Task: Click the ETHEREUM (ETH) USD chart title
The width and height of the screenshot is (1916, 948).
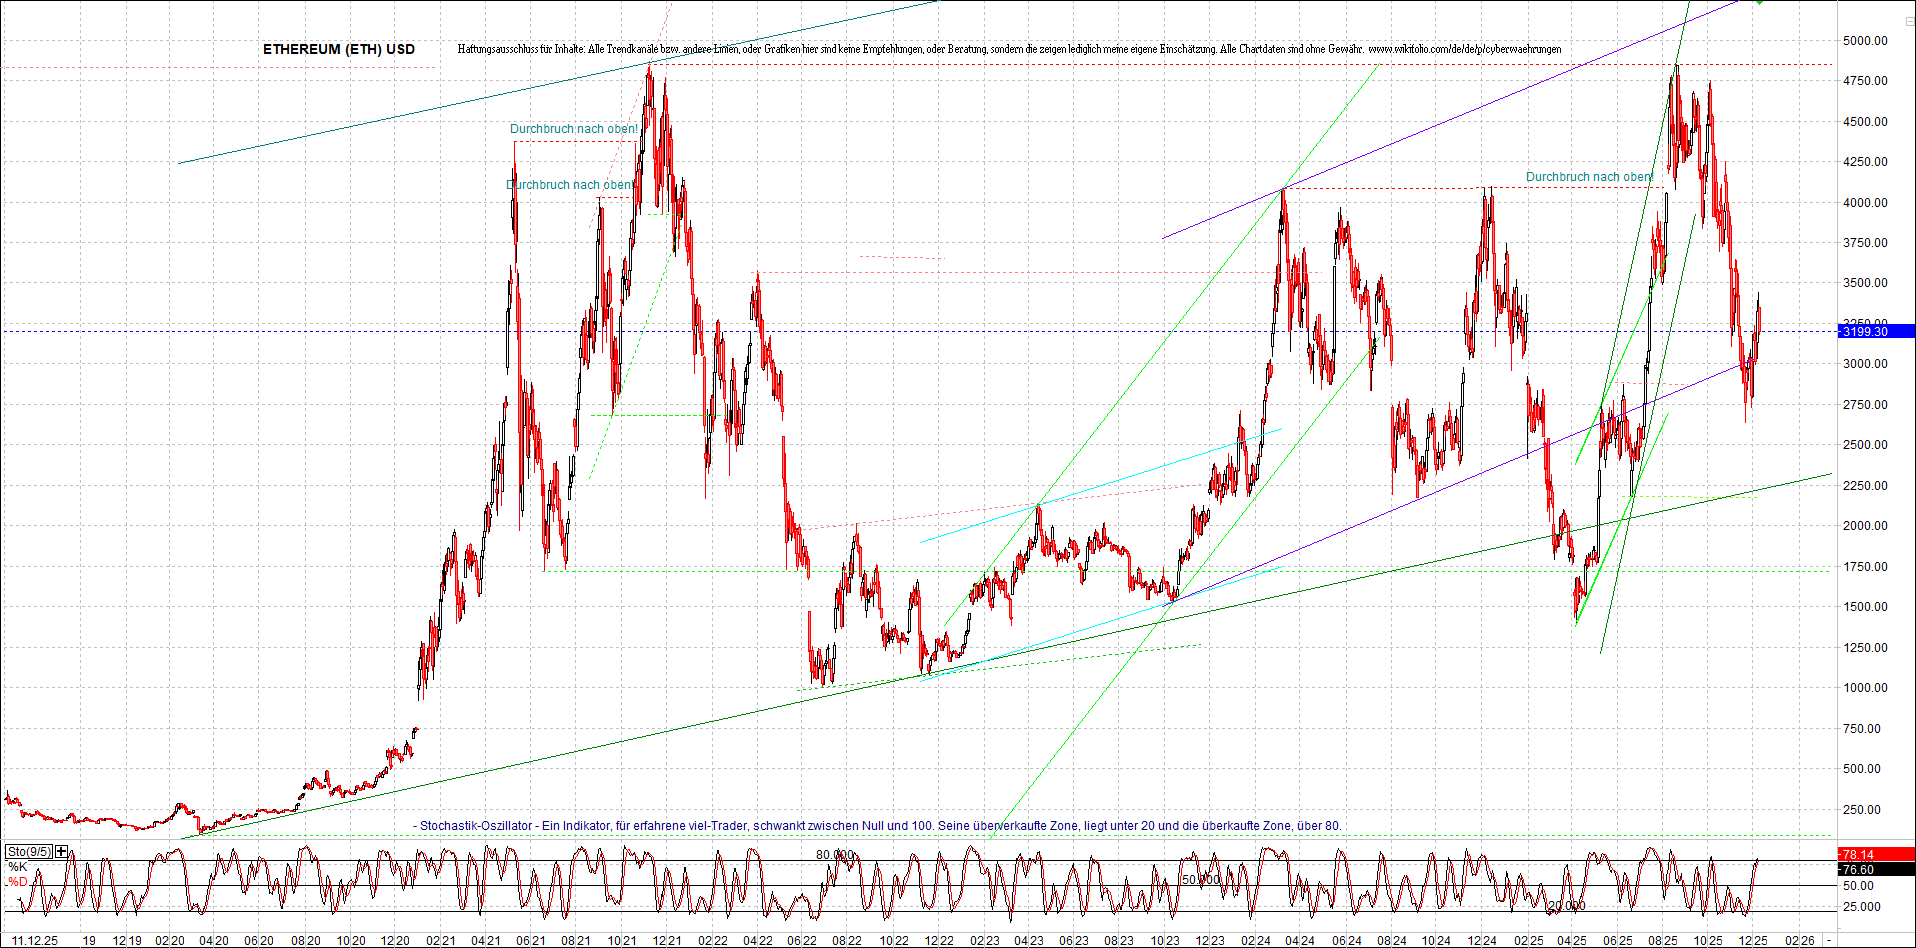Action: point(339,49)
